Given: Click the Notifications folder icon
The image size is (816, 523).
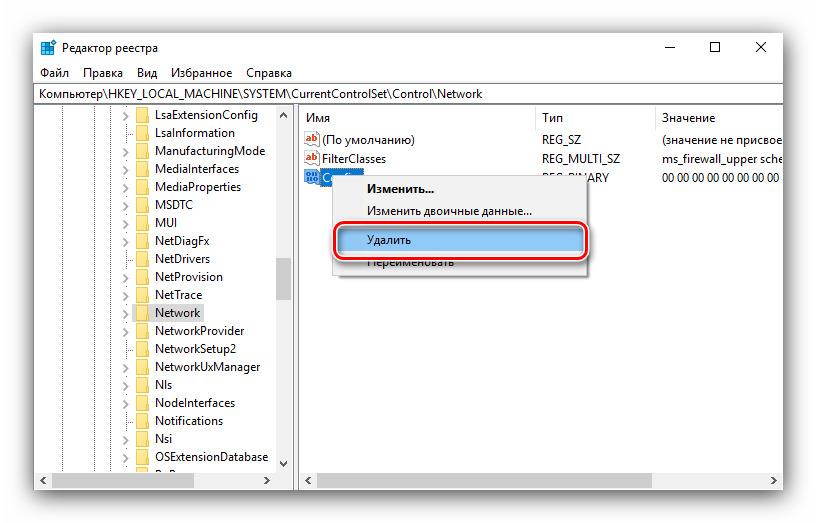Looking at the screenshot, I should [x=141, y=421].
